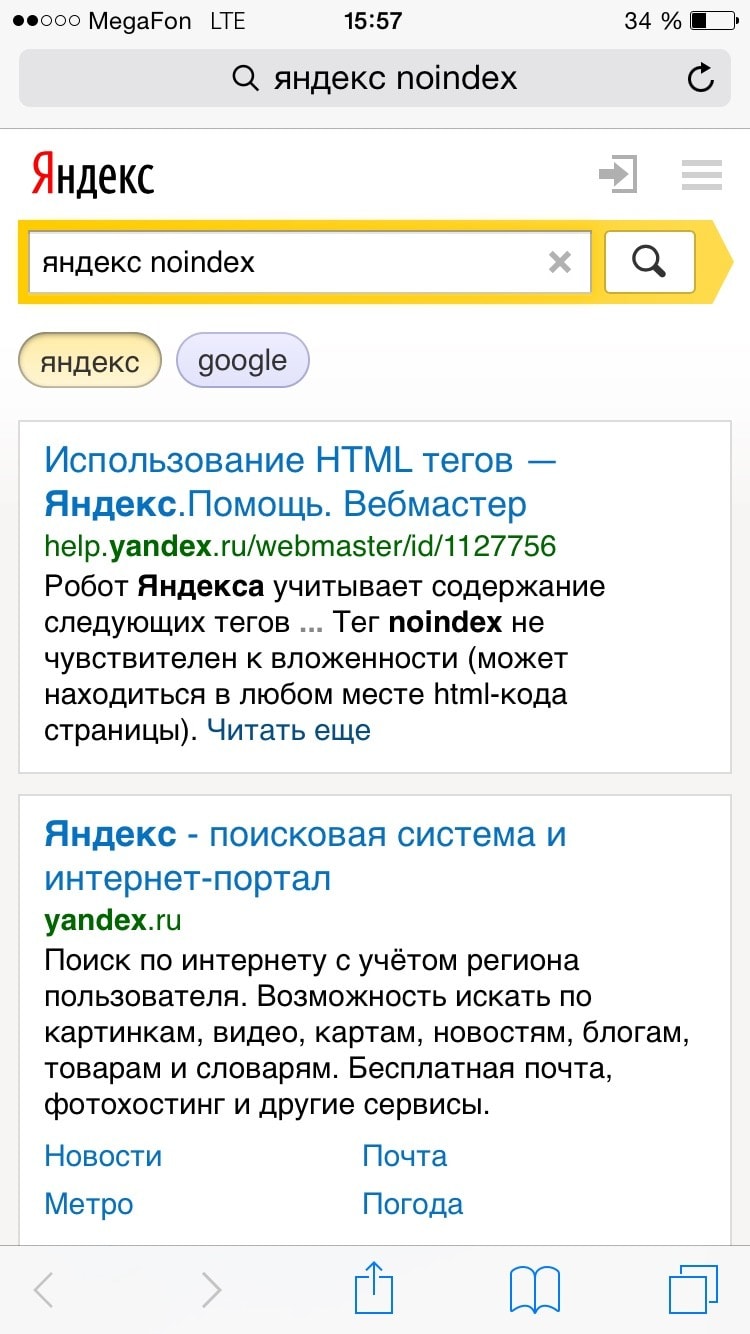The height and width of the screenshot is (1334, 750).
Task: Open Safari bookmarks
Action: [534, 1288]
